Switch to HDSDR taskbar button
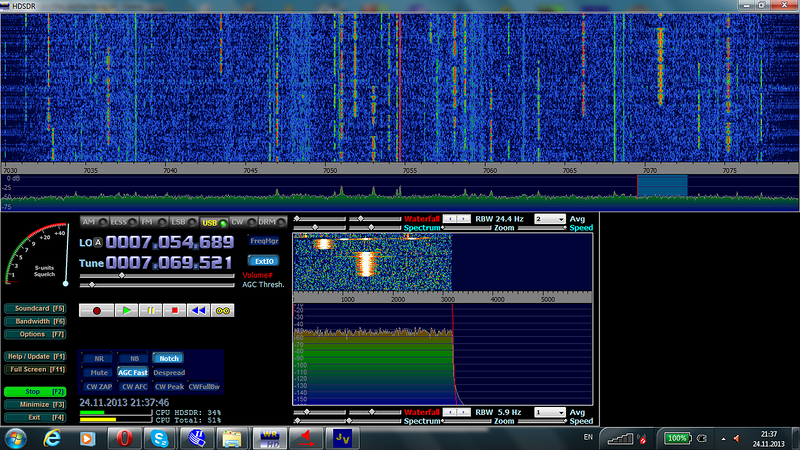 tap(270, 438)
